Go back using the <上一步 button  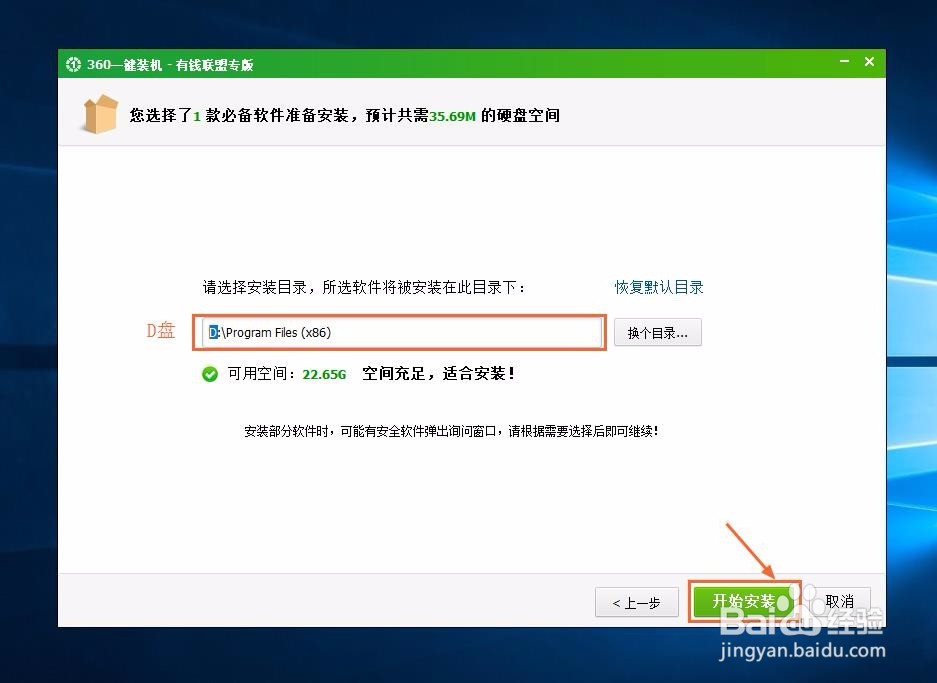pos(636,601)
